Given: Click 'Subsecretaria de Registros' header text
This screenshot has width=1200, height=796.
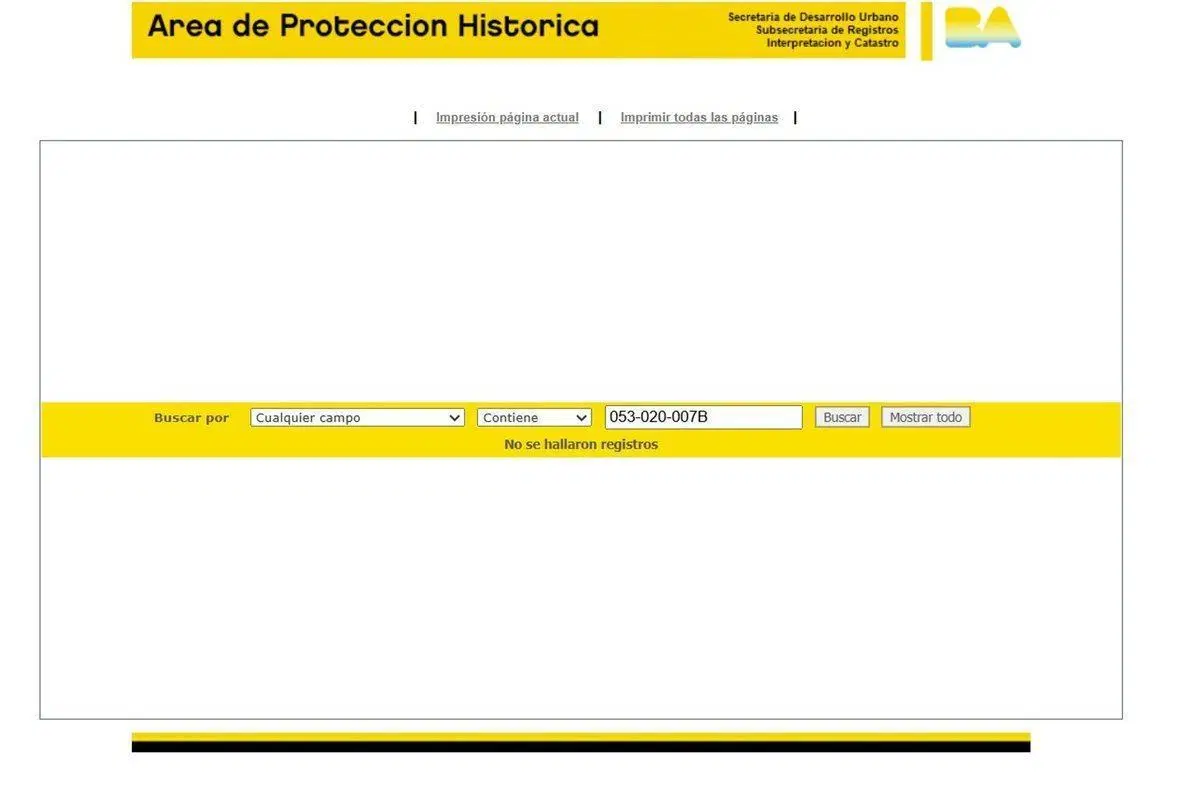Looking at the screenshot, I should (x=827, y=30).
